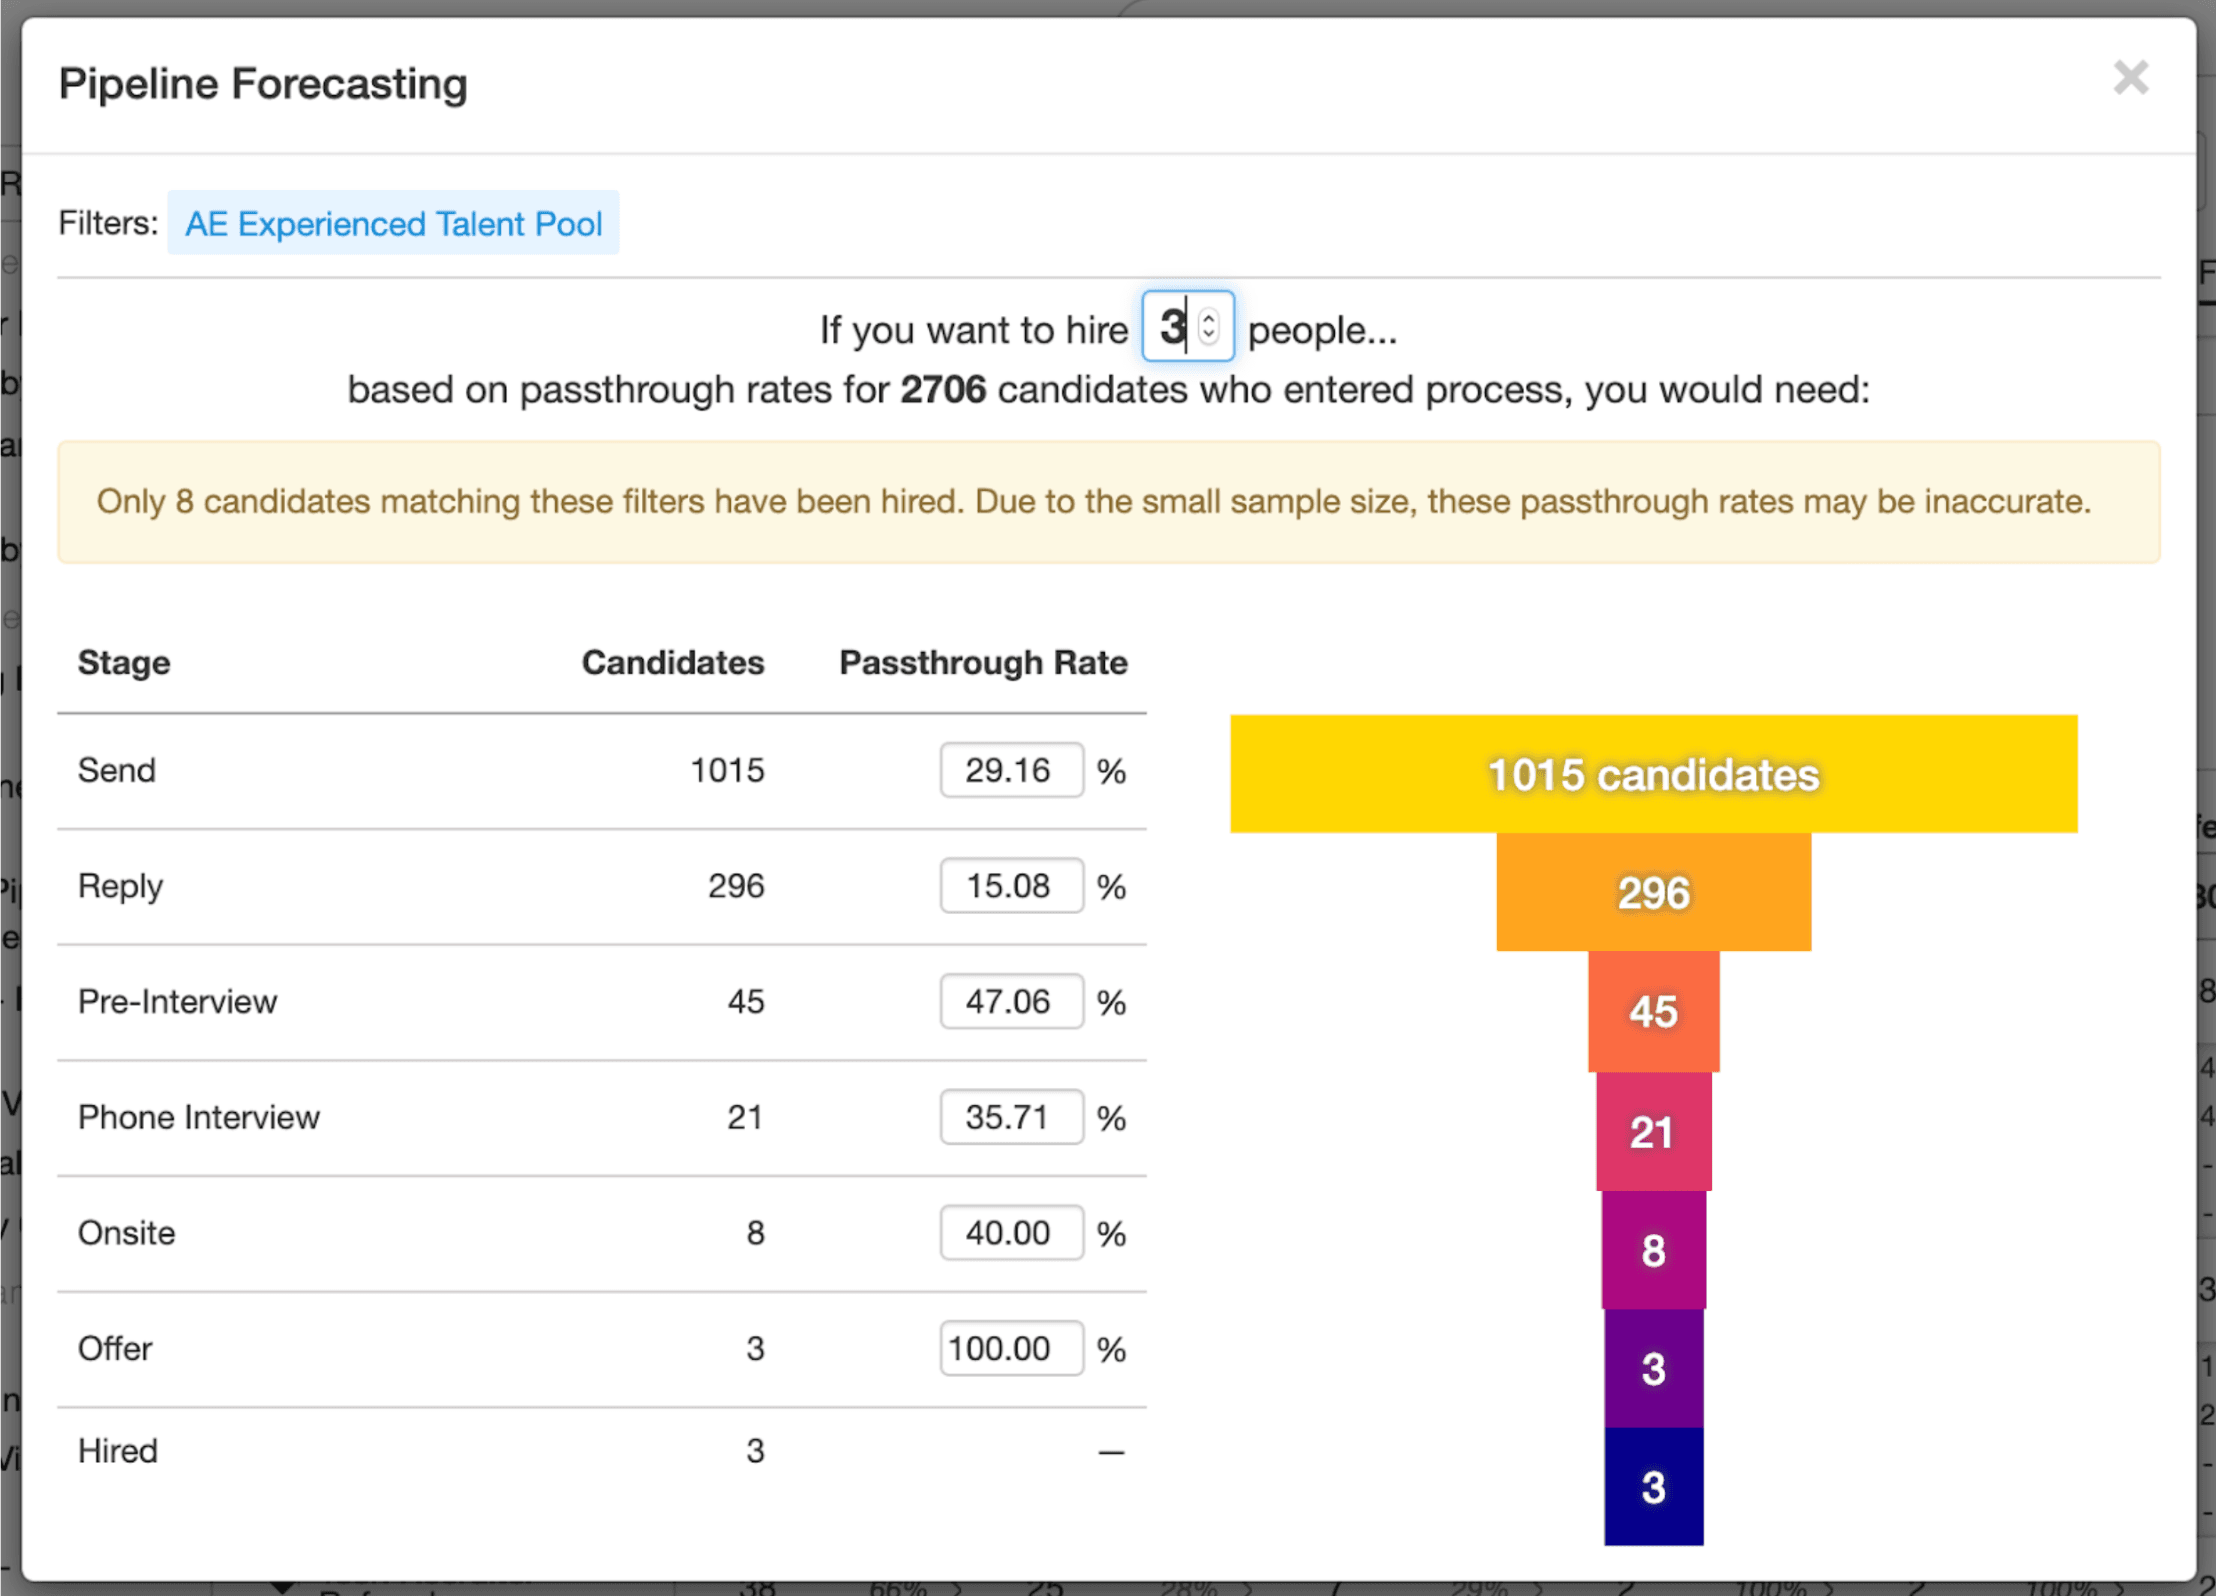The image size is (2216, 1596).
Task: Click the hire count number input
Action: tap(1171, 327)
